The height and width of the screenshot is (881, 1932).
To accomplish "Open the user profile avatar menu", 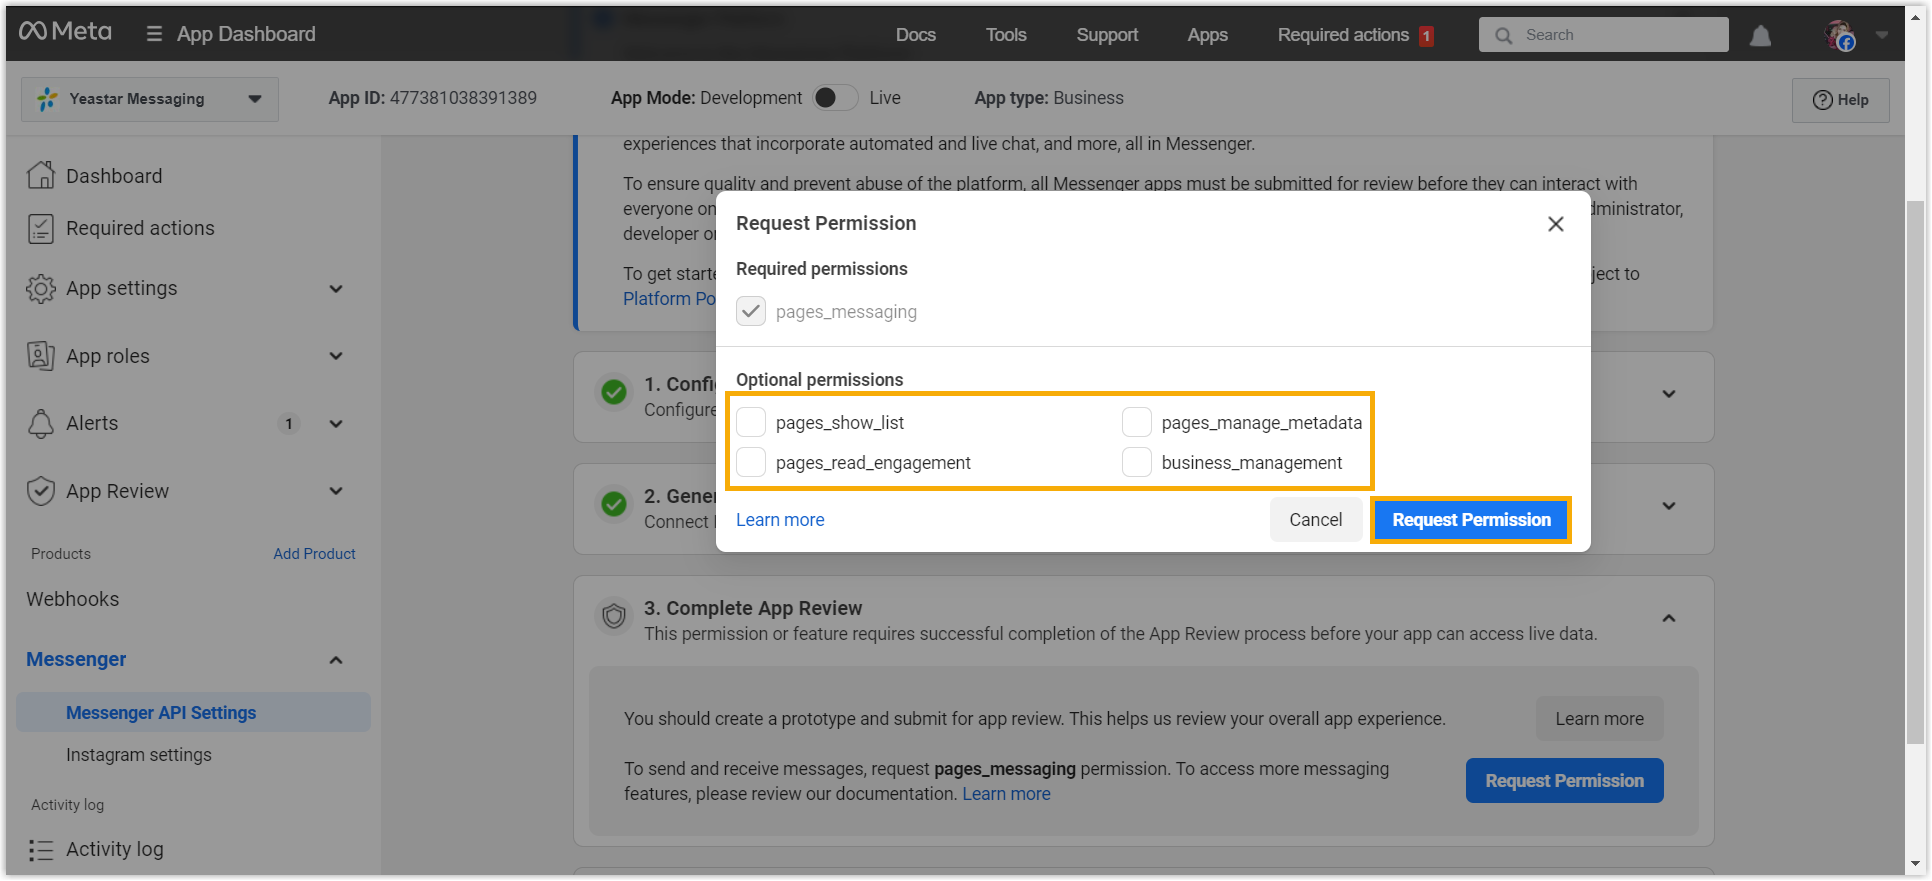I will (1839, 35).
